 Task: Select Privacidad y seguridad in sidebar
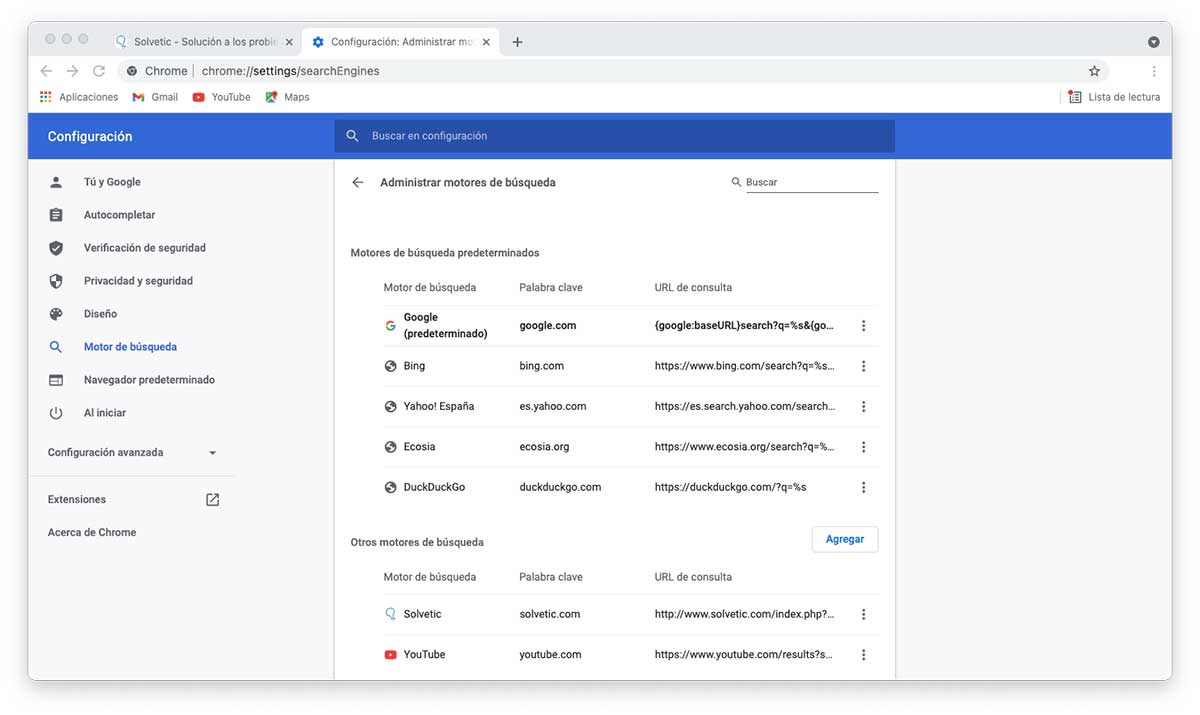(x=138, y=281)
